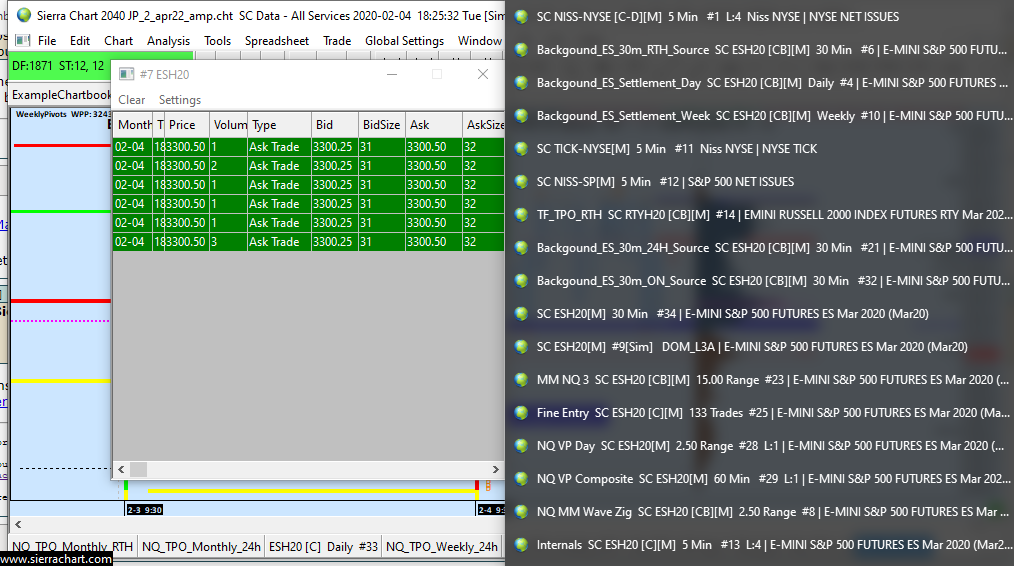This screenshot has height=566, width=1014.
Task: Click the Month column header
Action: click(x=133, y=125)
